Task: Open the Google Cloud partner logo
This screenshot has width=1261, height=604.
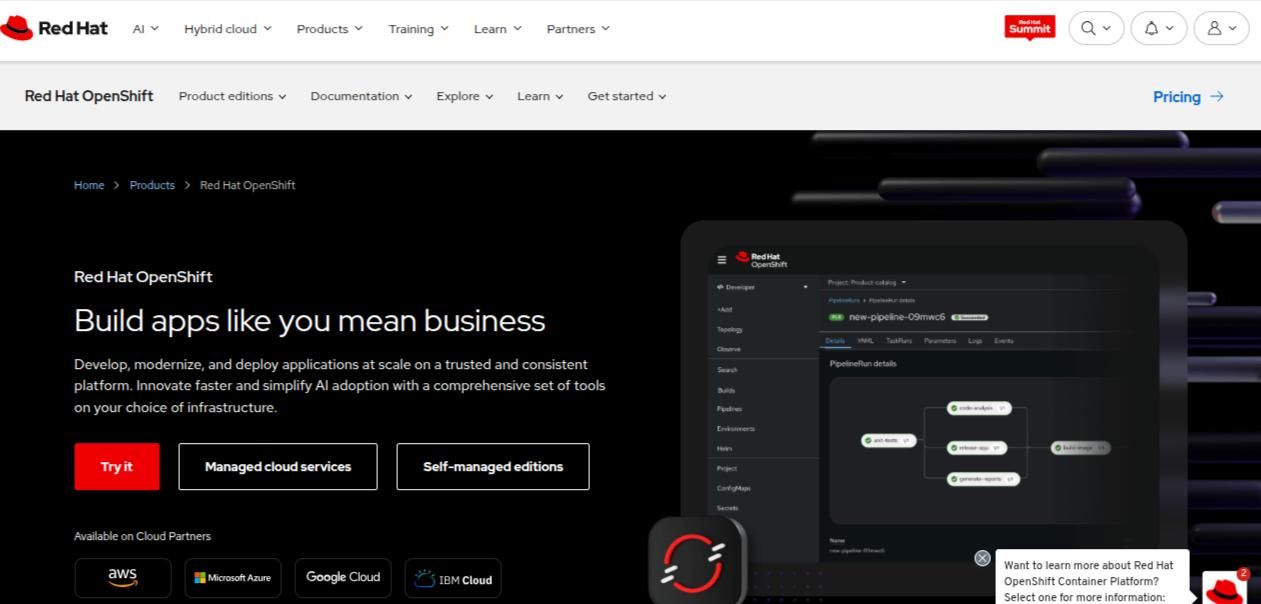Action: tap(343, 578)
